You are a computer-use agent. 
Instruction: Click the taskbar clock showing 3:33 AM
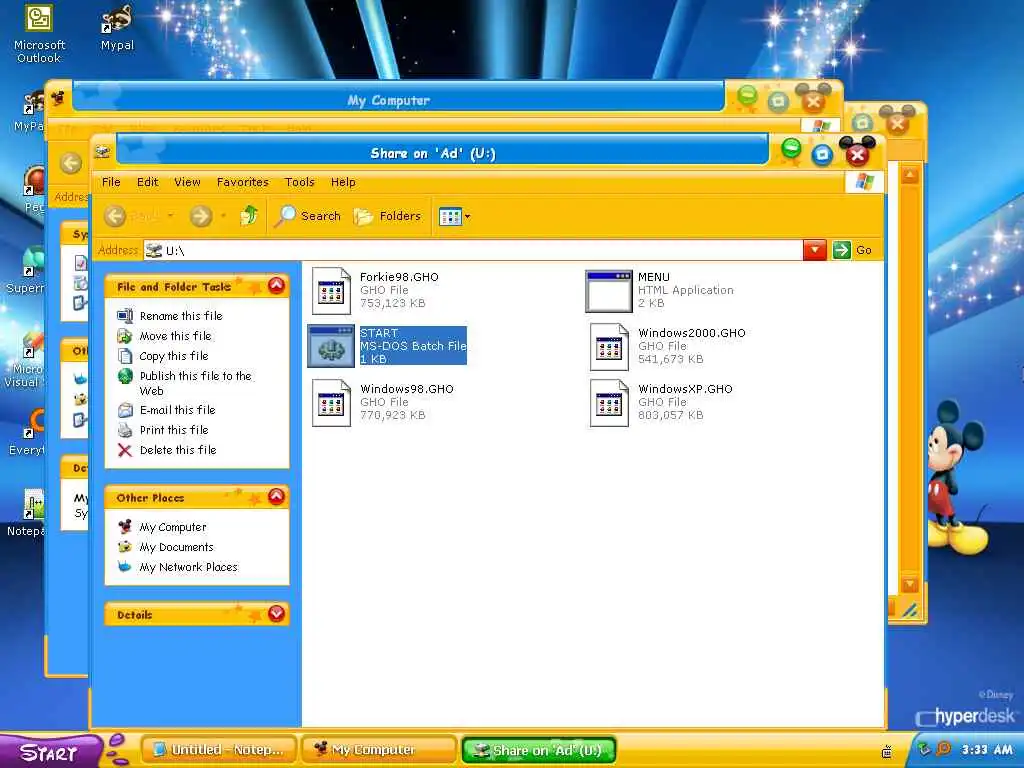(x=987, y=750)
